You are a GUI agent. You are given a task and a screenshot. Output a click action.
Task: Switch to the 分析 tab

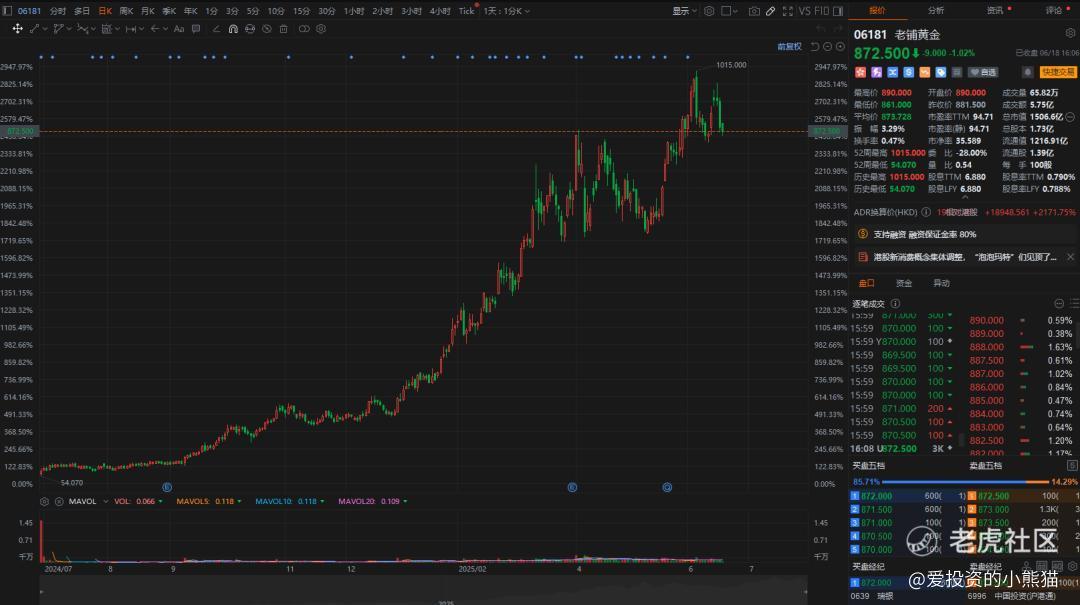pyautogui.click(x=935, y=10)
